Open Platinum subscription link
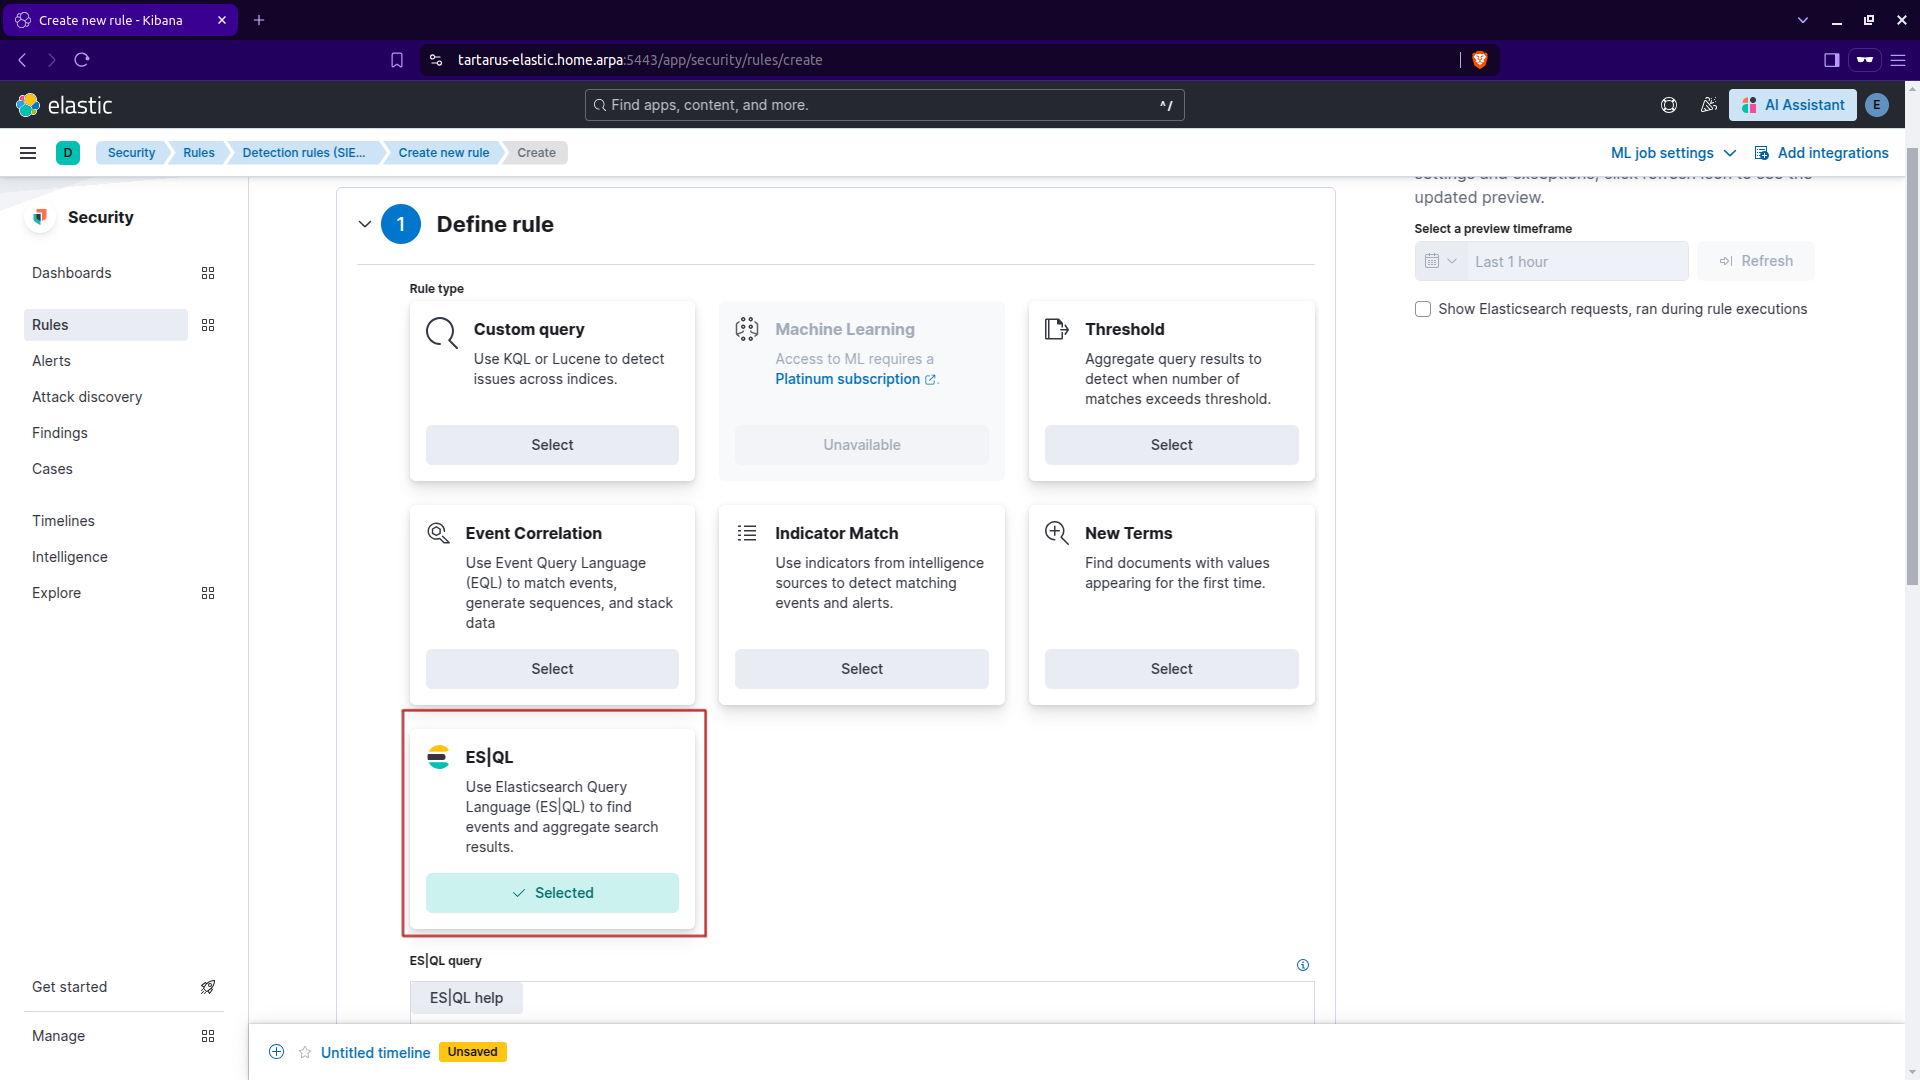The width and height of the screenshot is (1920, 1080). point(848,379)
